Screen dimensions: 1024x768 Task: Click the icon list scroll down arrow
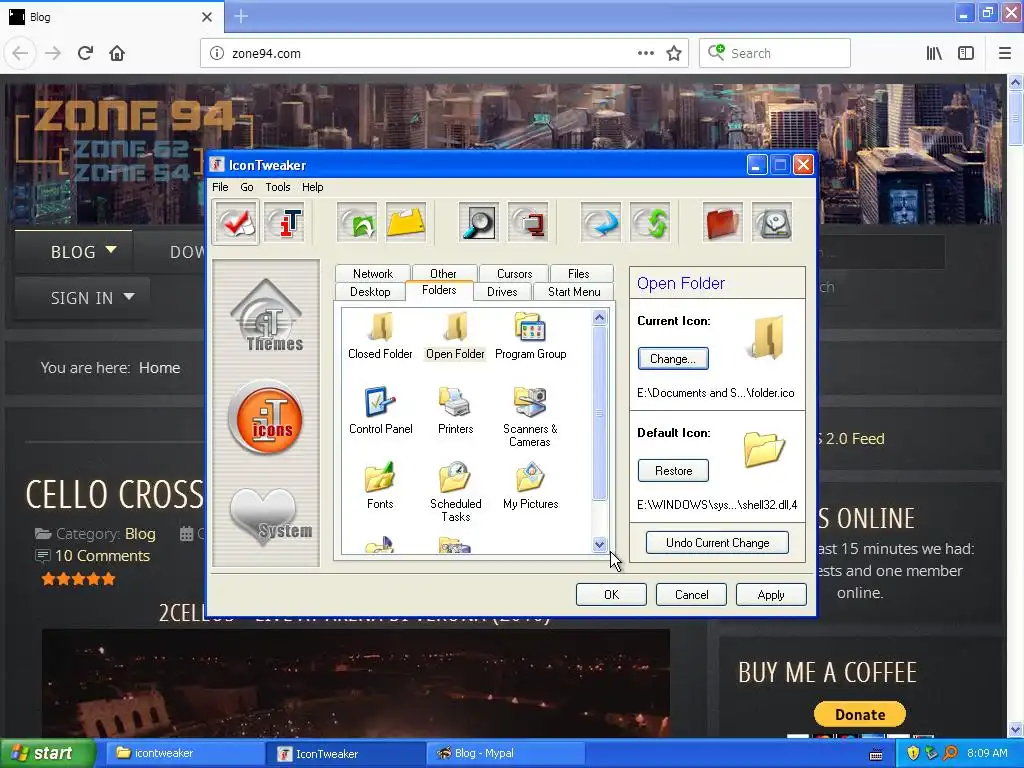click(600, 544)
